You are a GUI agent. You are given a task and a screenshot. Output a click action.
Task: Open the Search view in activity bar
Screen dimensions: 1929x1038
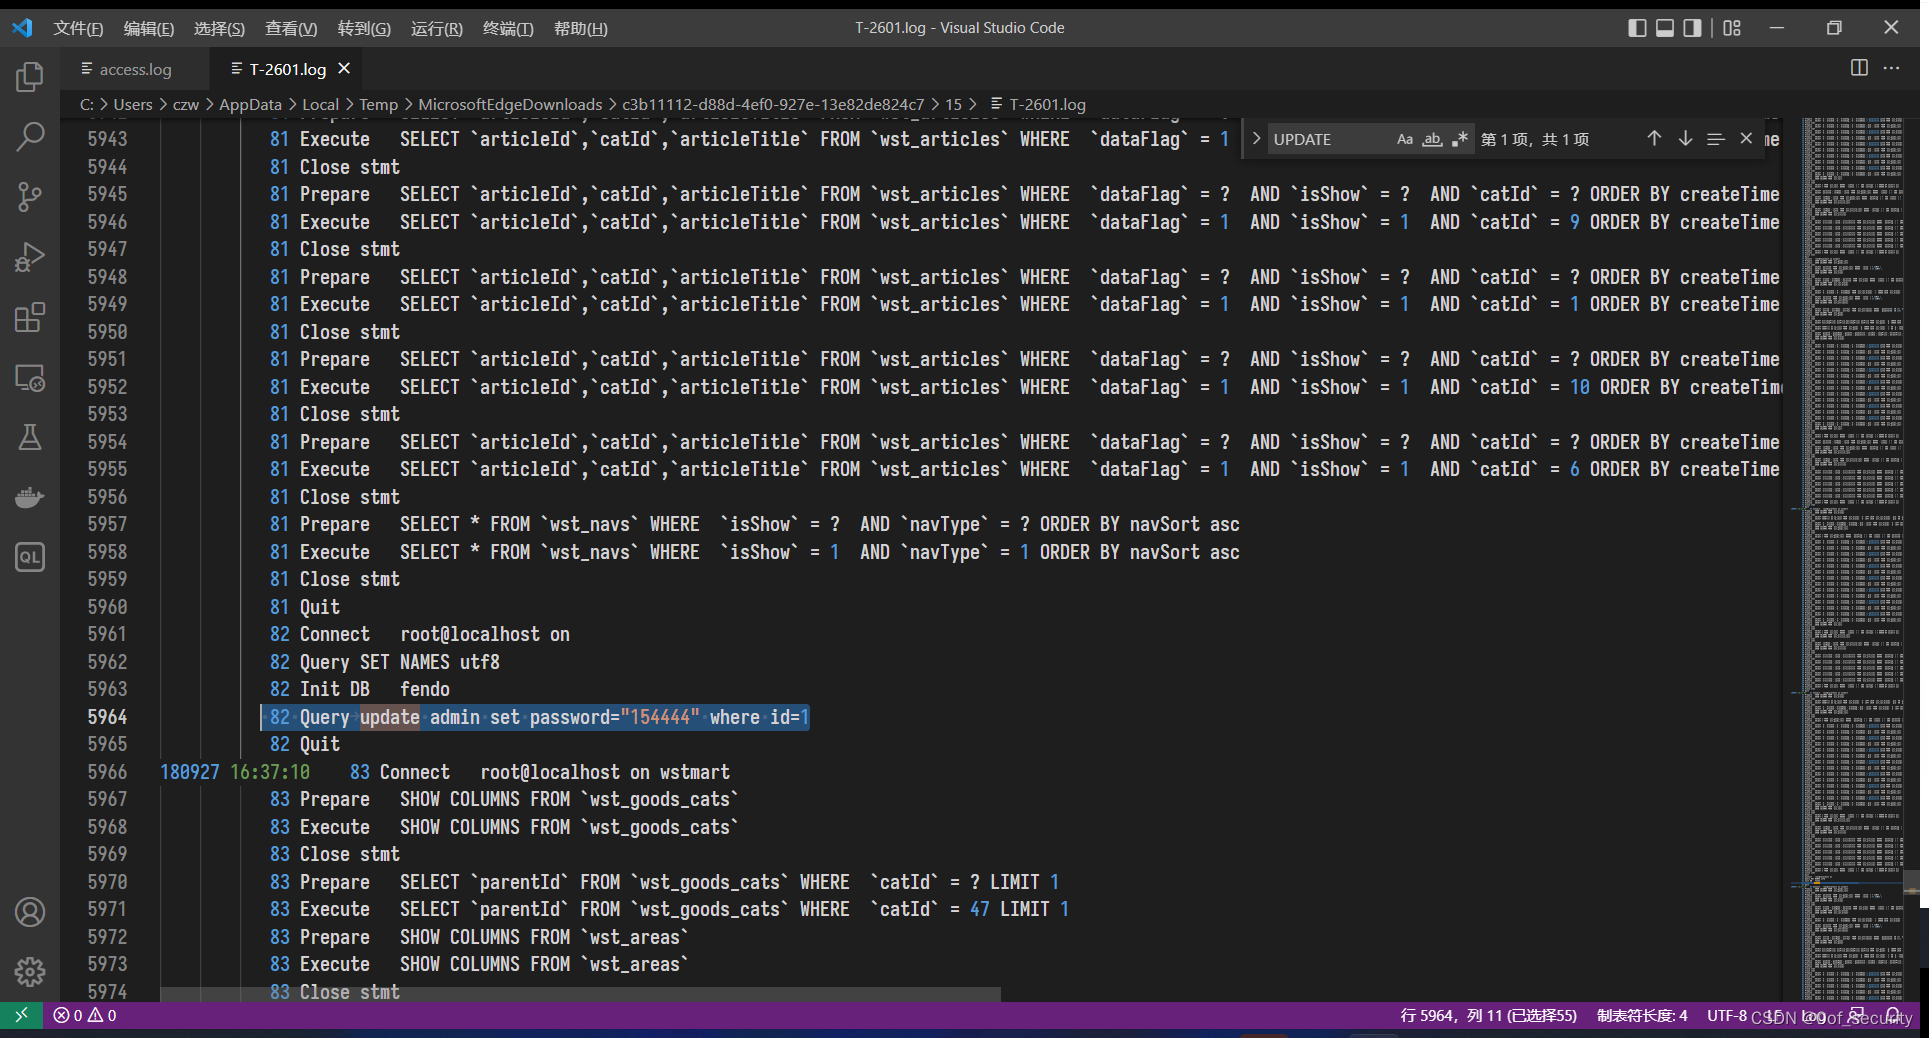[30, 137]
